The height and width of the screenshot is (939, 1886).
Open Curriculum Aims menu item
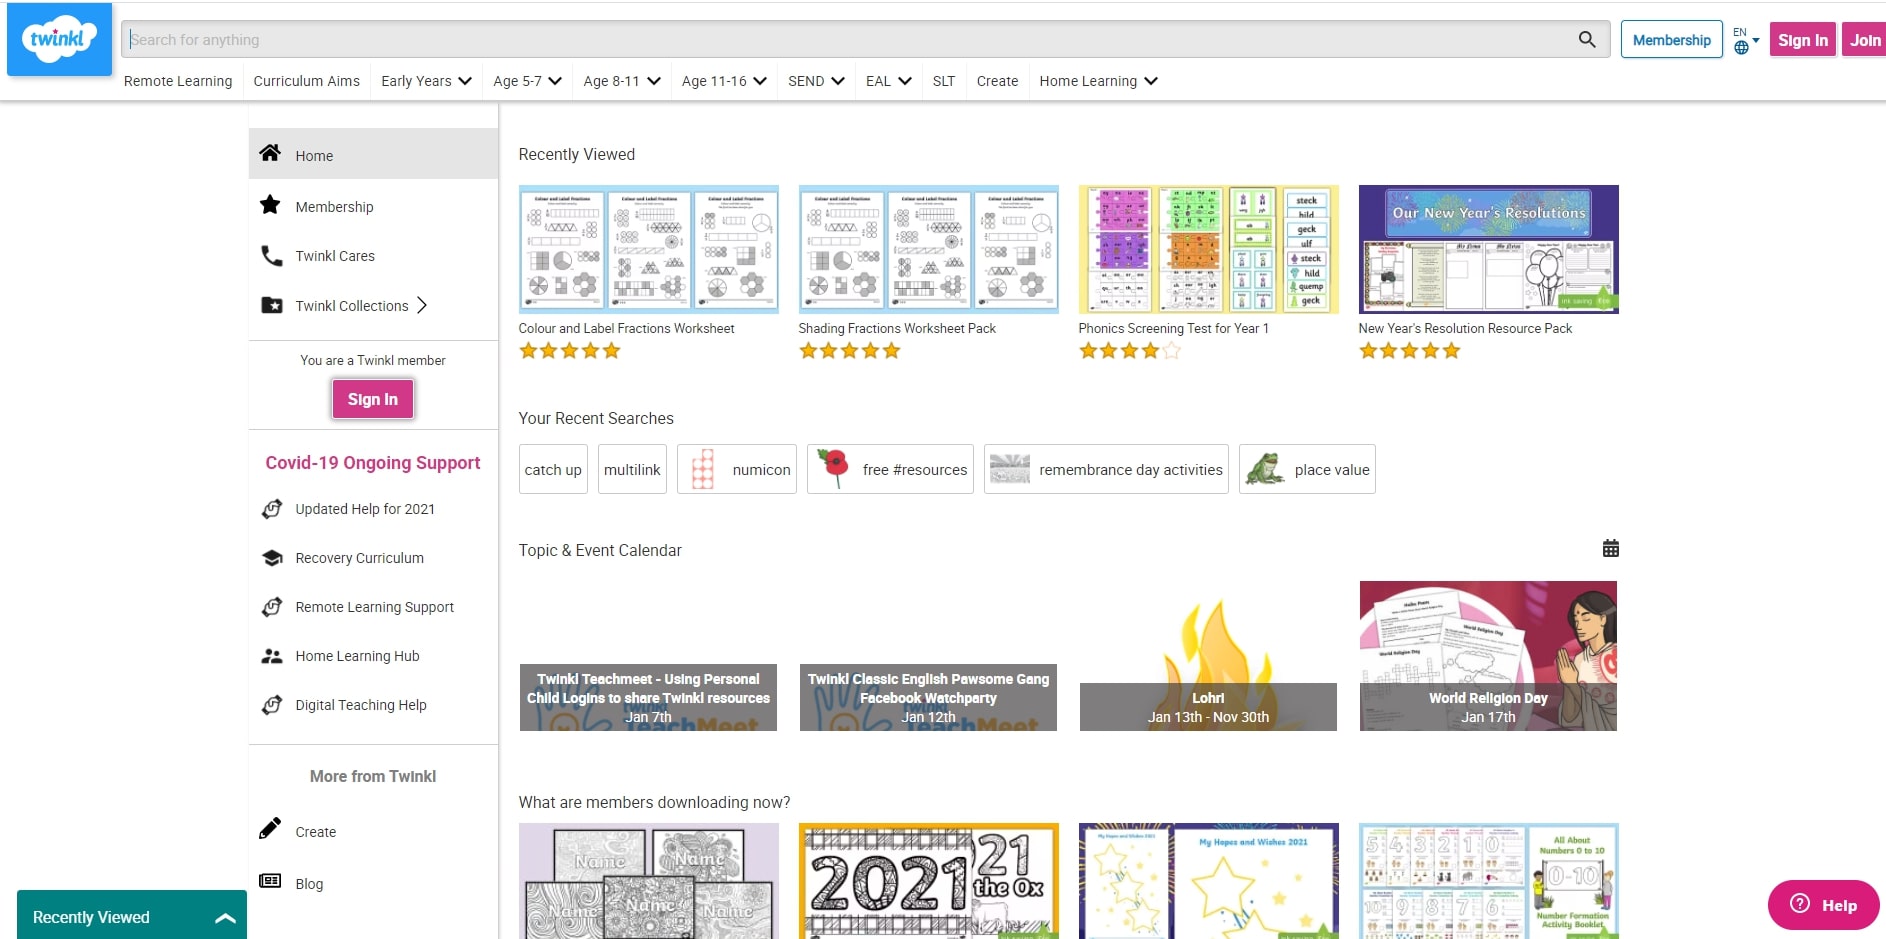coord(306,81)
